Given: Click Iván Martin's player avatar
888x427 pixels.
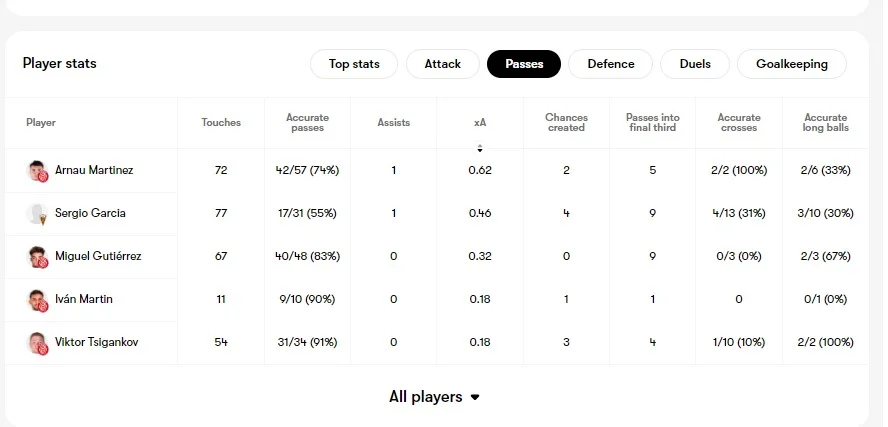Looking at the screenshot, I should [38, 300].
